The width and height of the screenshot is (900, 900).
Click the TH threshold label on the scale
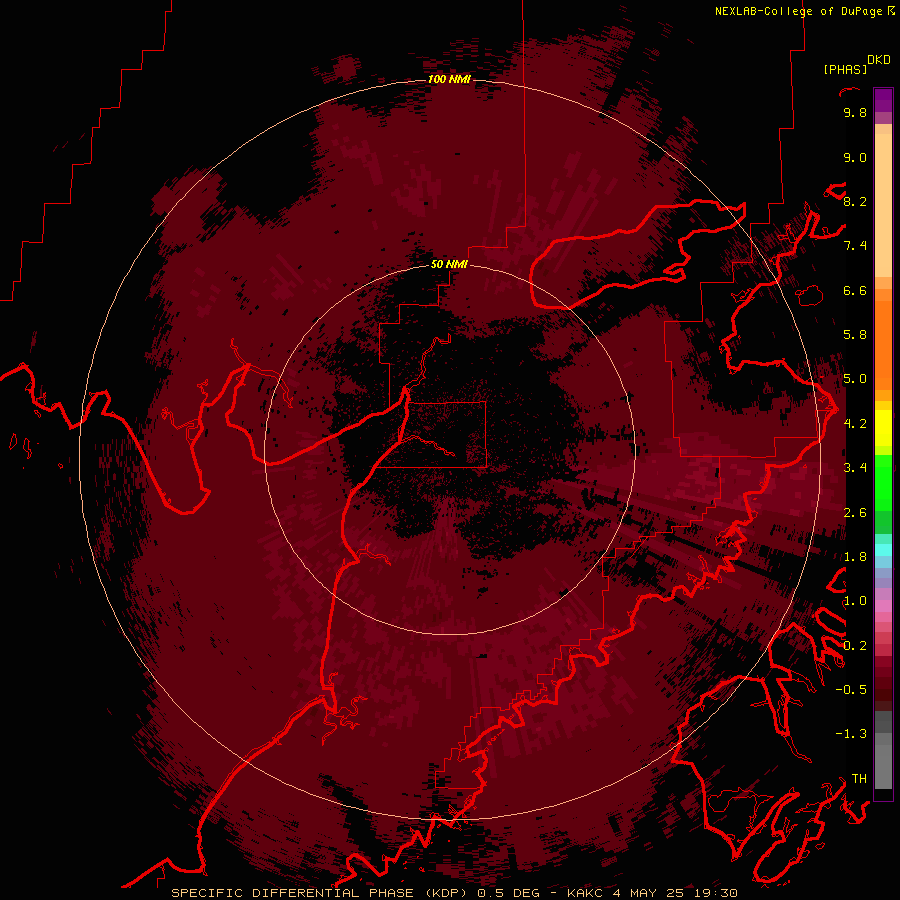859,779
